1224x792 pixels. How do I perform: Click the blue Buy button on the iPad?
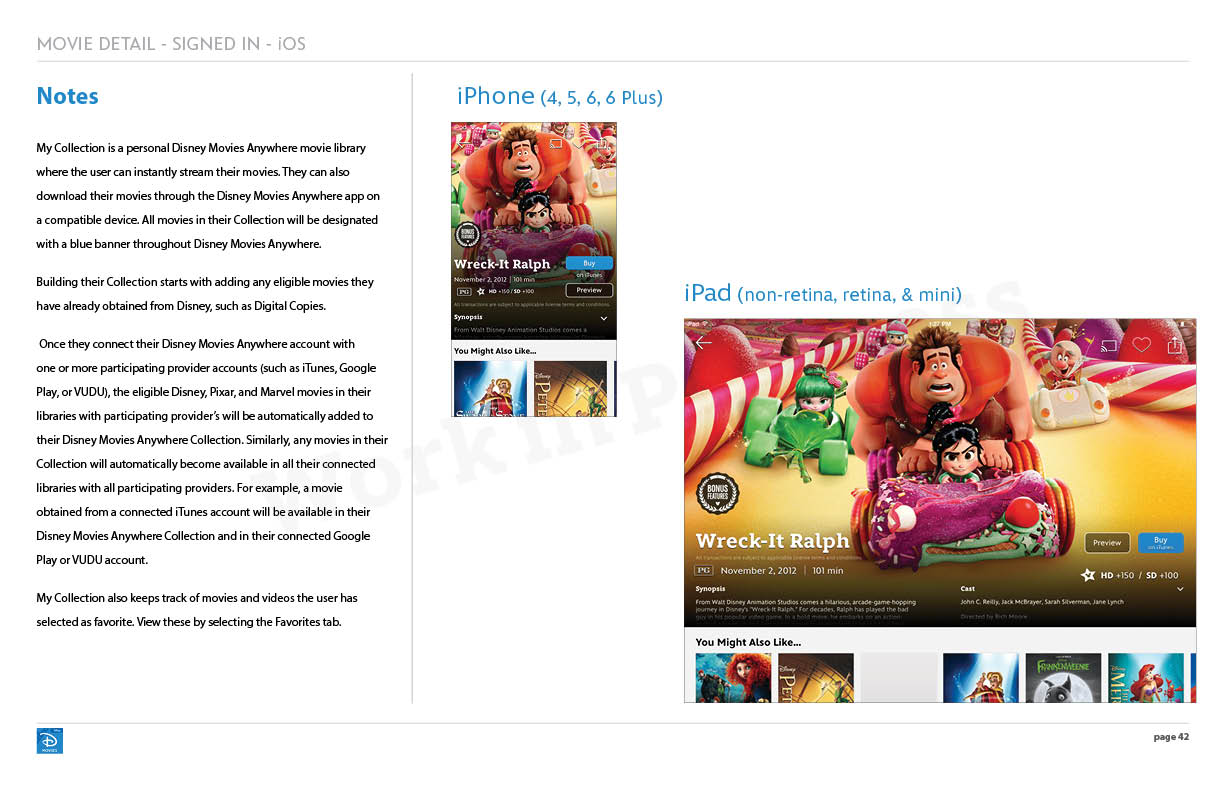pyautogui.click(x=1160, y=543)
